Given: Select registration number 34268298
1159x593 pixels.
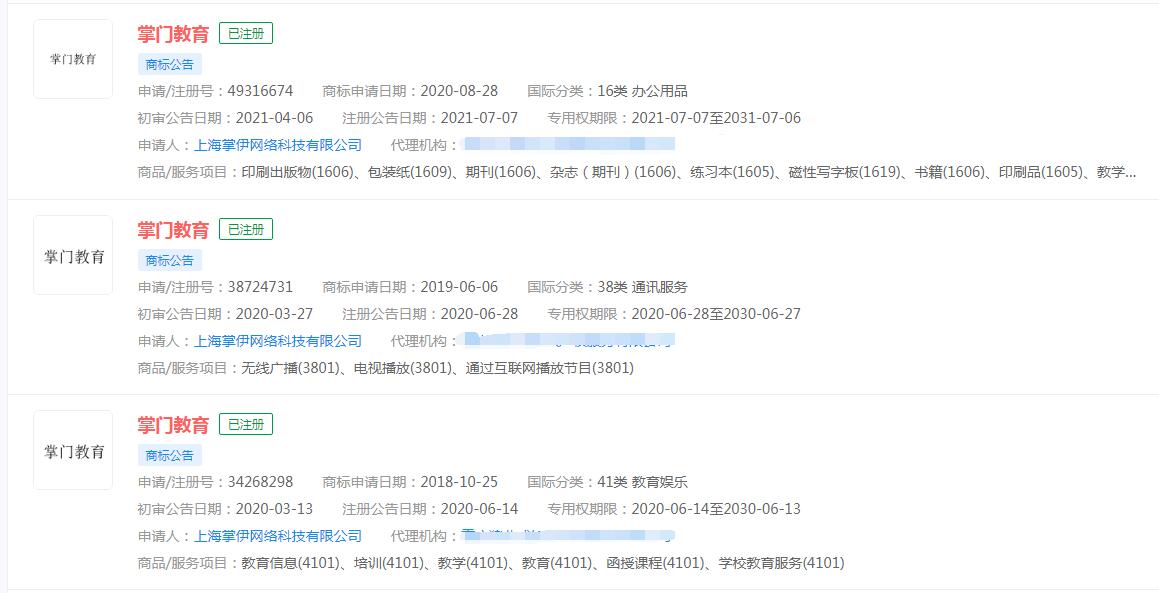Looking at the screenshot, I should click(x=260, y=482).
